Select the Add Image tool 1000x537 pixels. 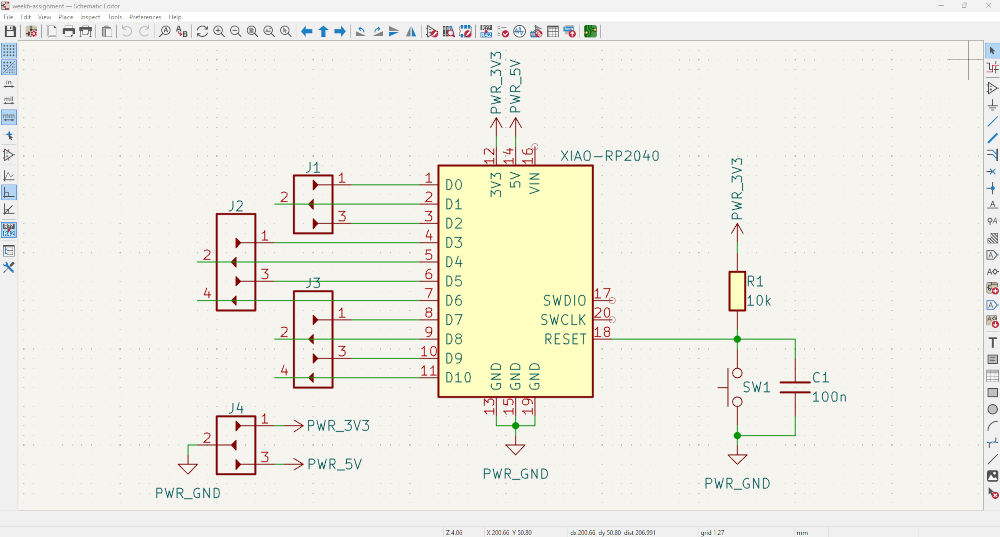pyautogui.click(x=992, y=476)
